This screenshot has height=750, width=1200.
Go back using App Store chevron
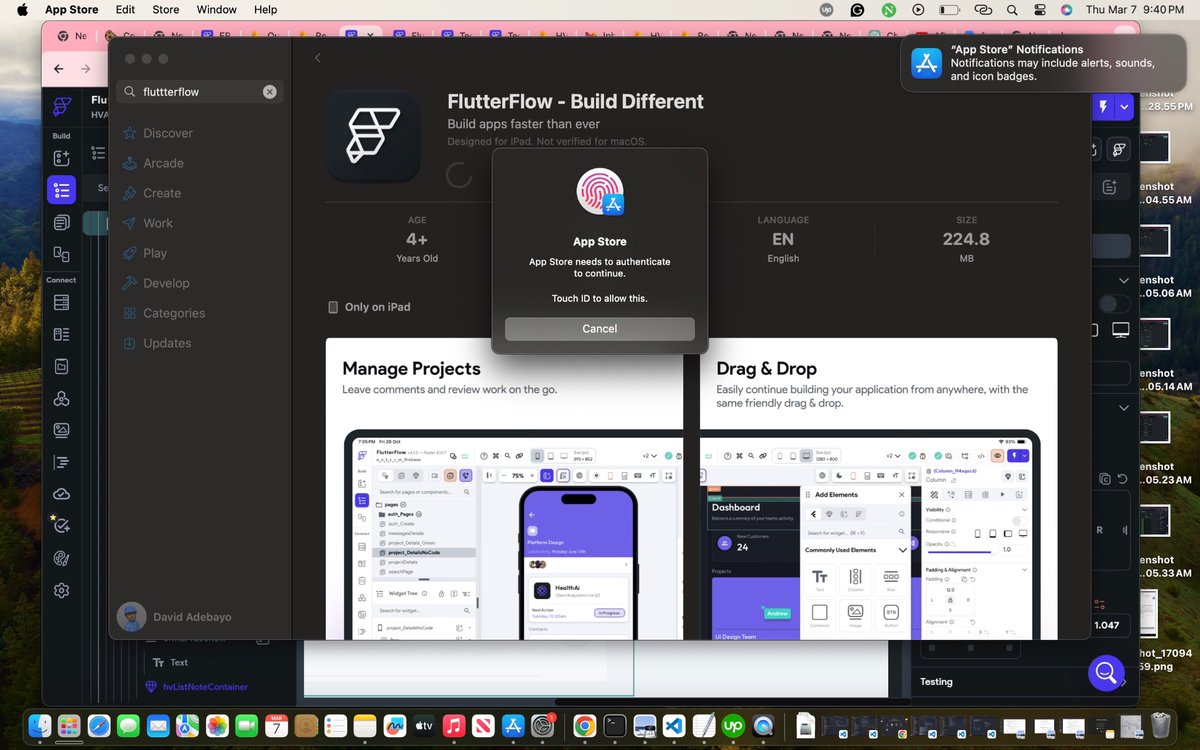click(318, 58)
